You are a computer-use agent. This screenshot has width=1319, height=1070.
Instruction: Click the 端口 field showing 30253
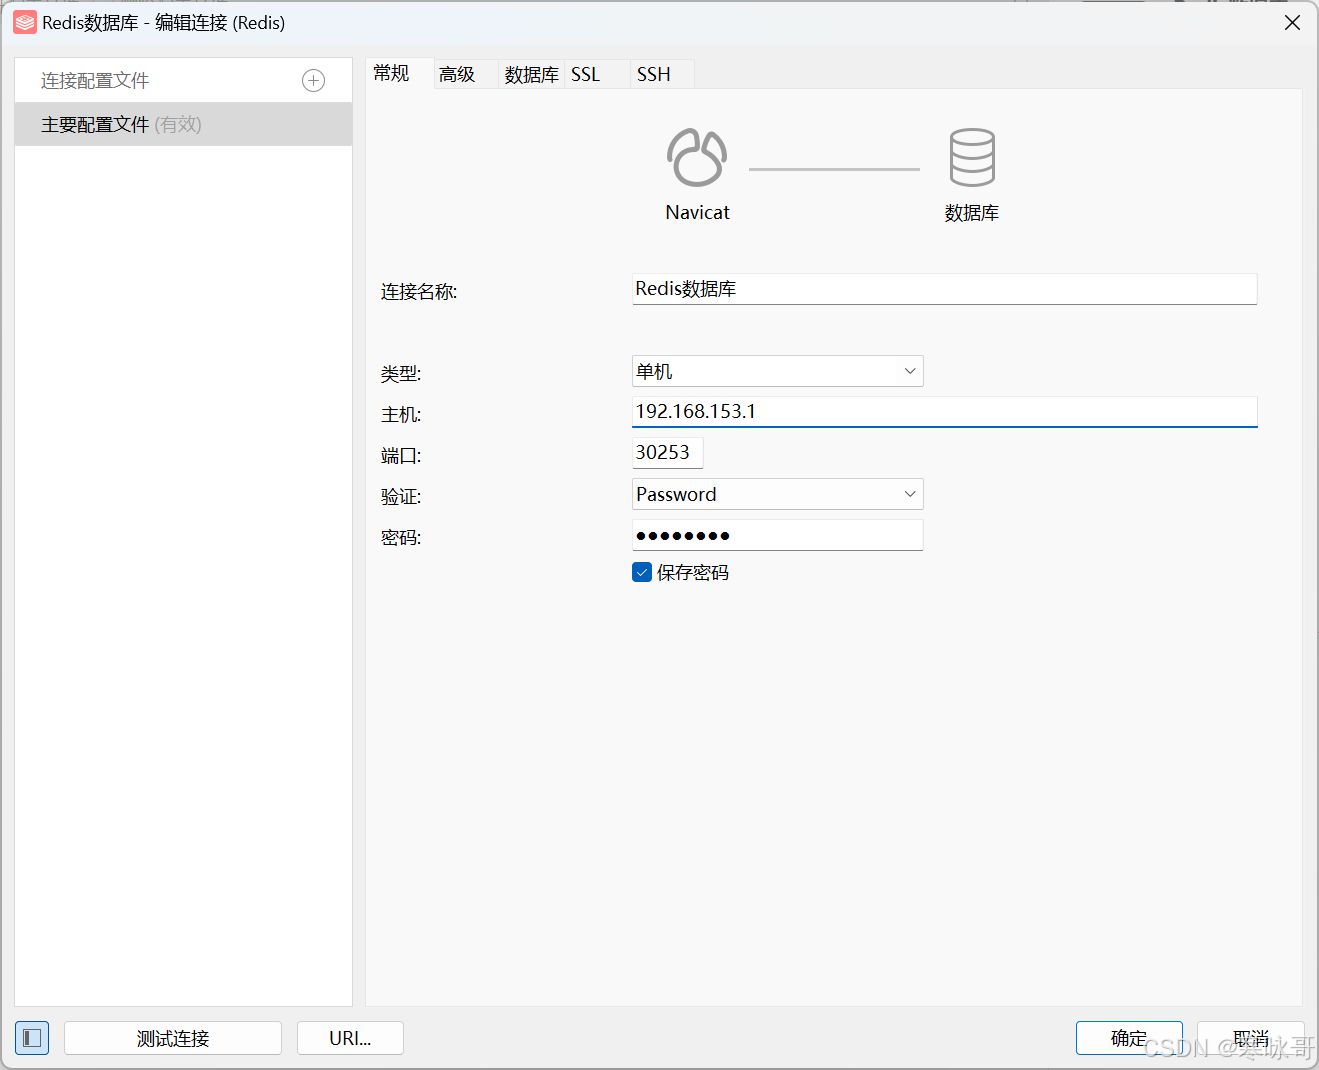click(667, 453)
